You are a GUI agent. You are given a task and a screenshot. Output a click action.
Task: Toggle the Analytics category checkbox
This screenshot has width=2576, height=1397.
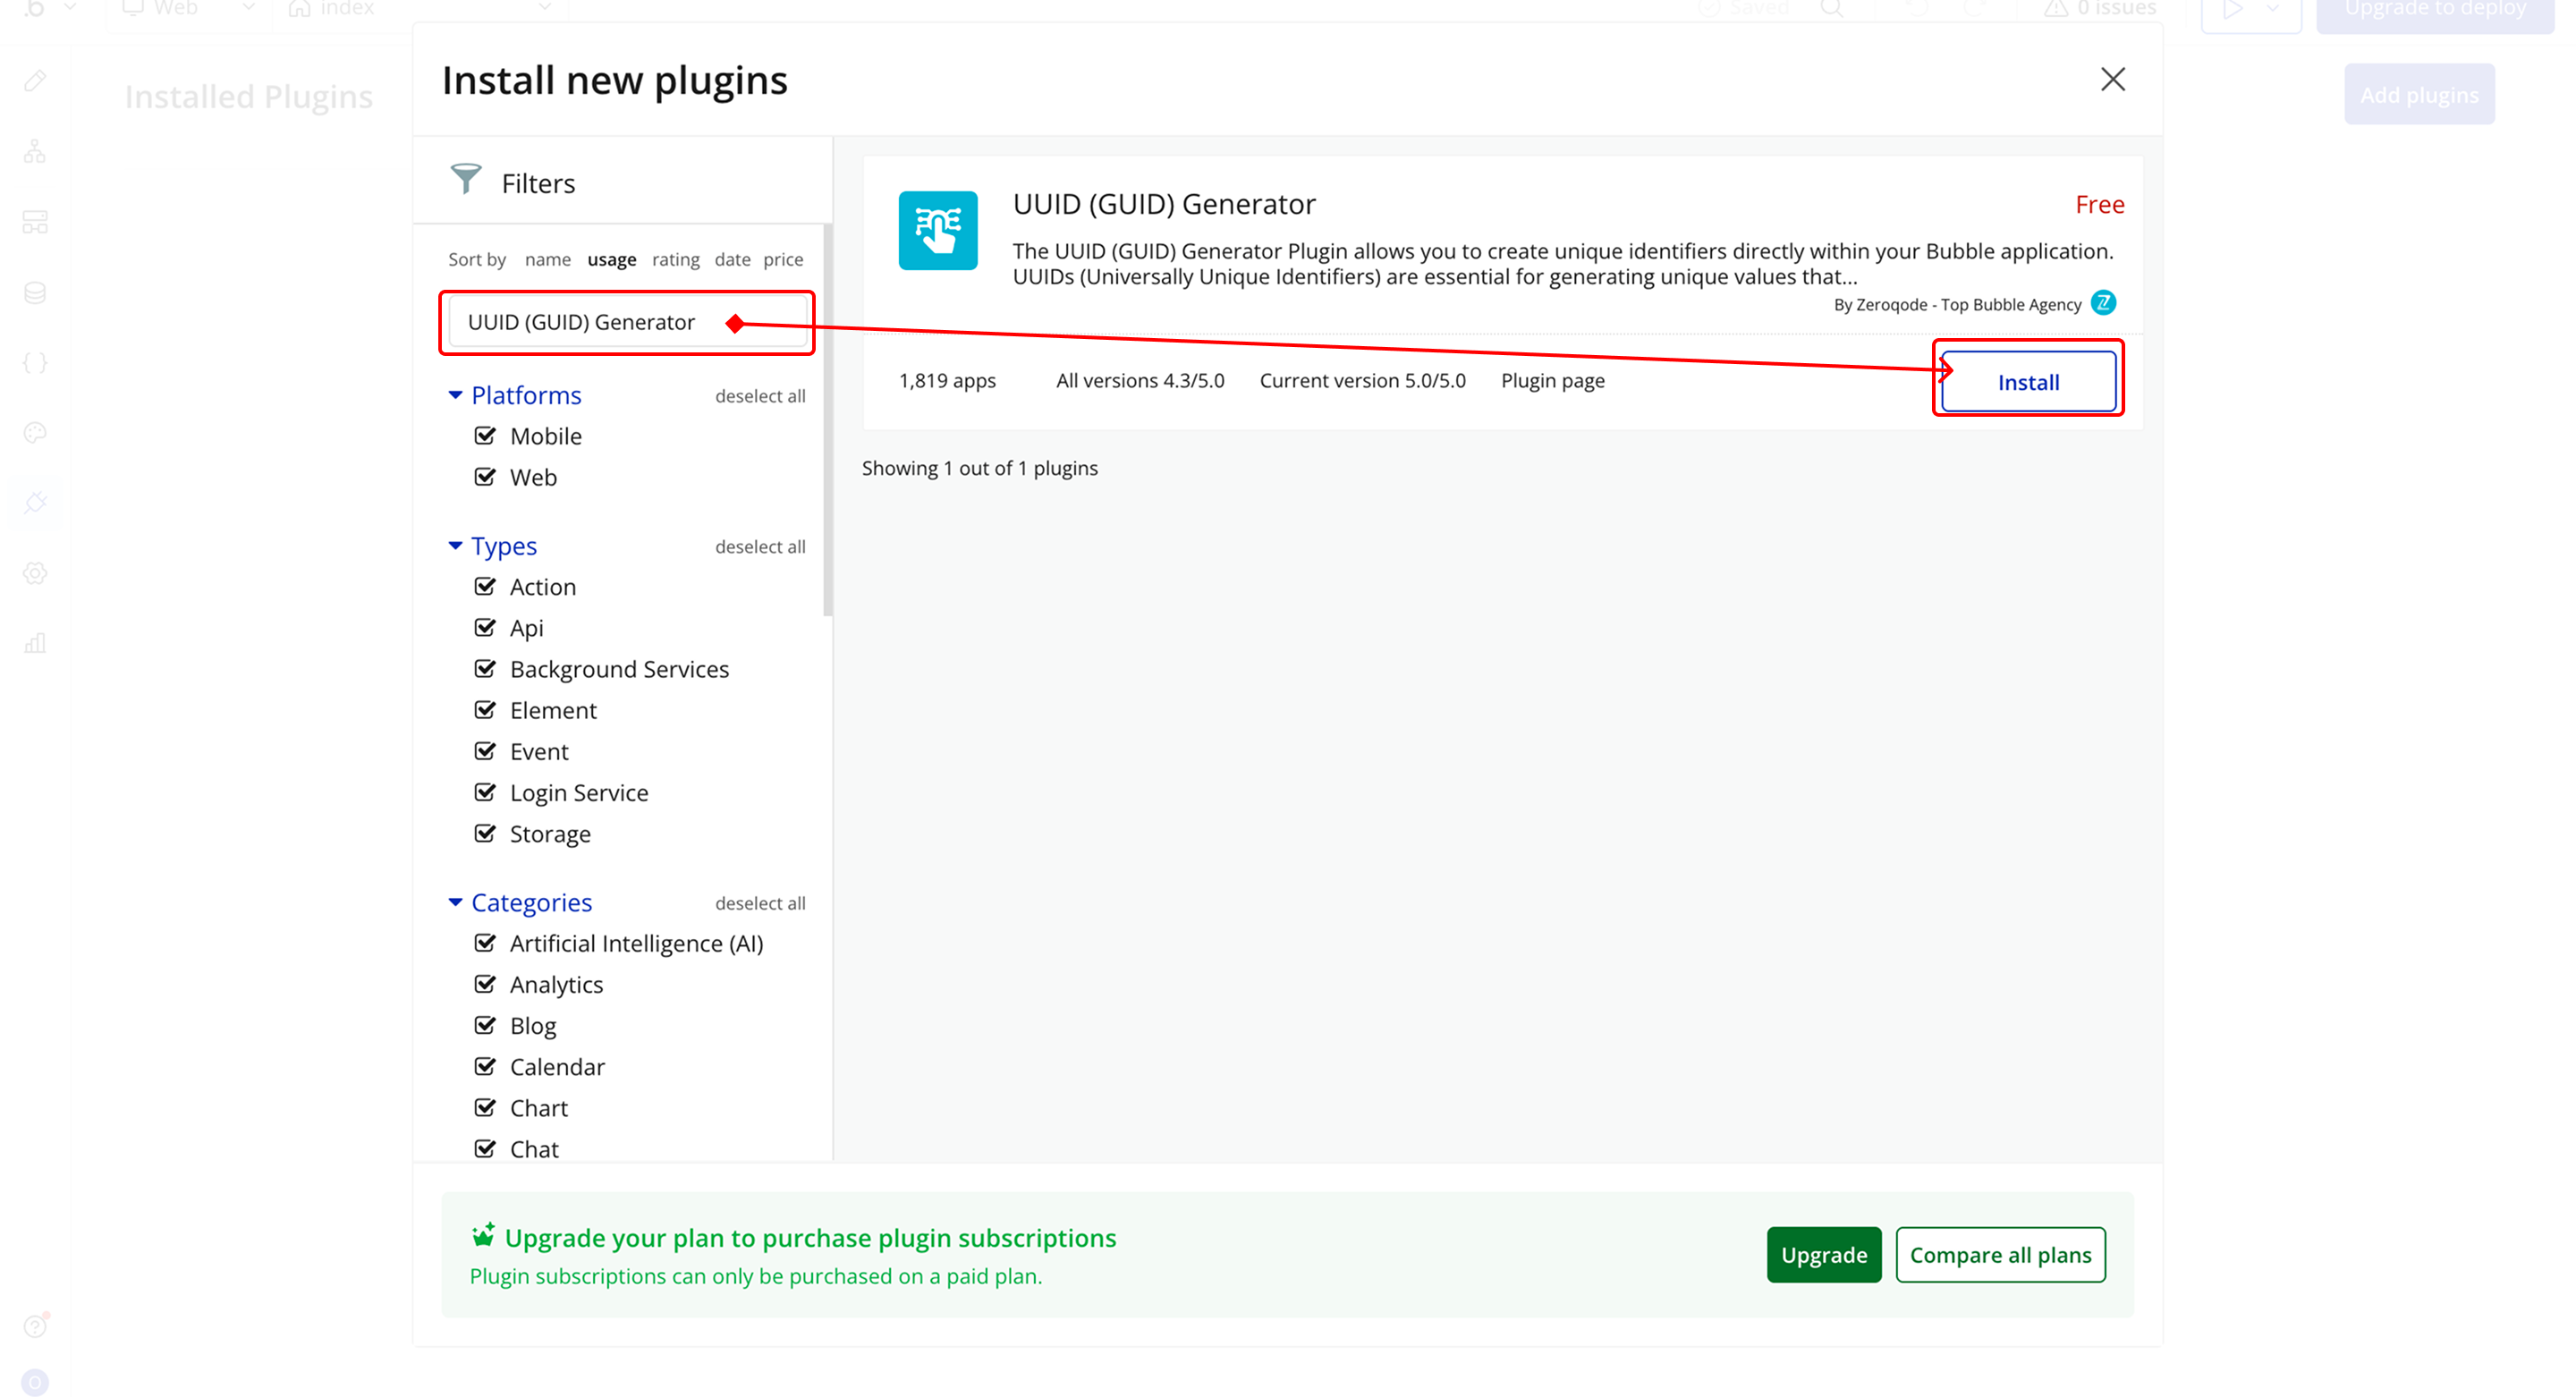pos(485,984)
